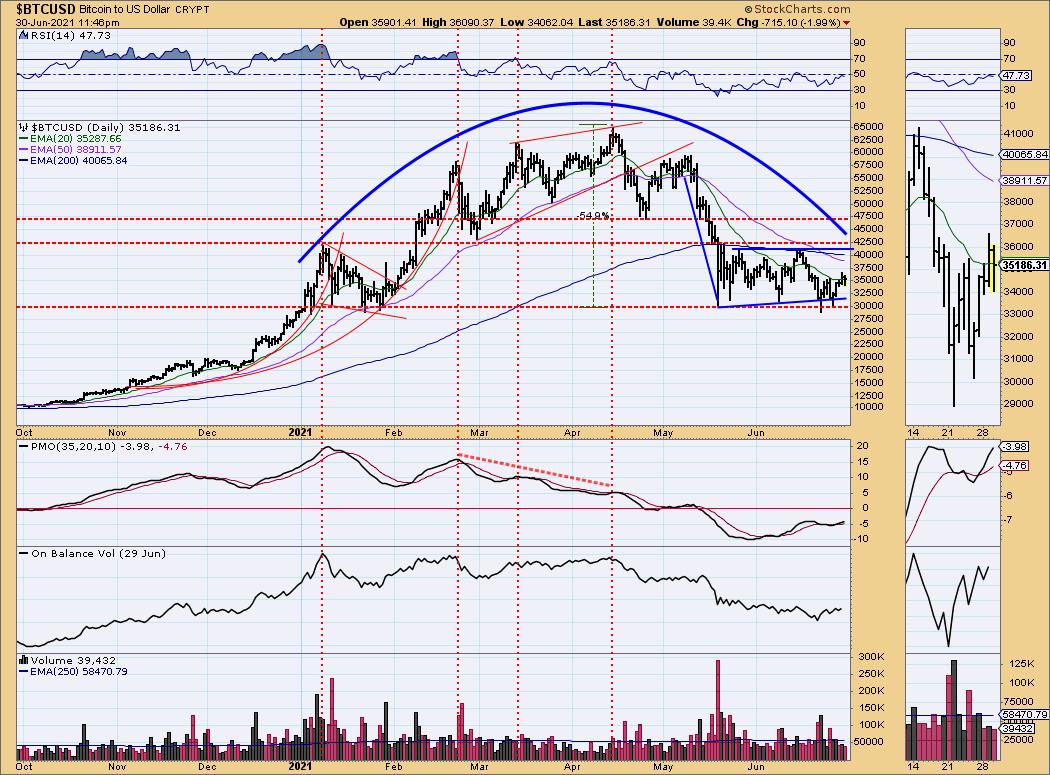This screenshot has width=1050, height=775.
Task: Click the Volume 39.4K header value
Action: [x=694, y=22]
